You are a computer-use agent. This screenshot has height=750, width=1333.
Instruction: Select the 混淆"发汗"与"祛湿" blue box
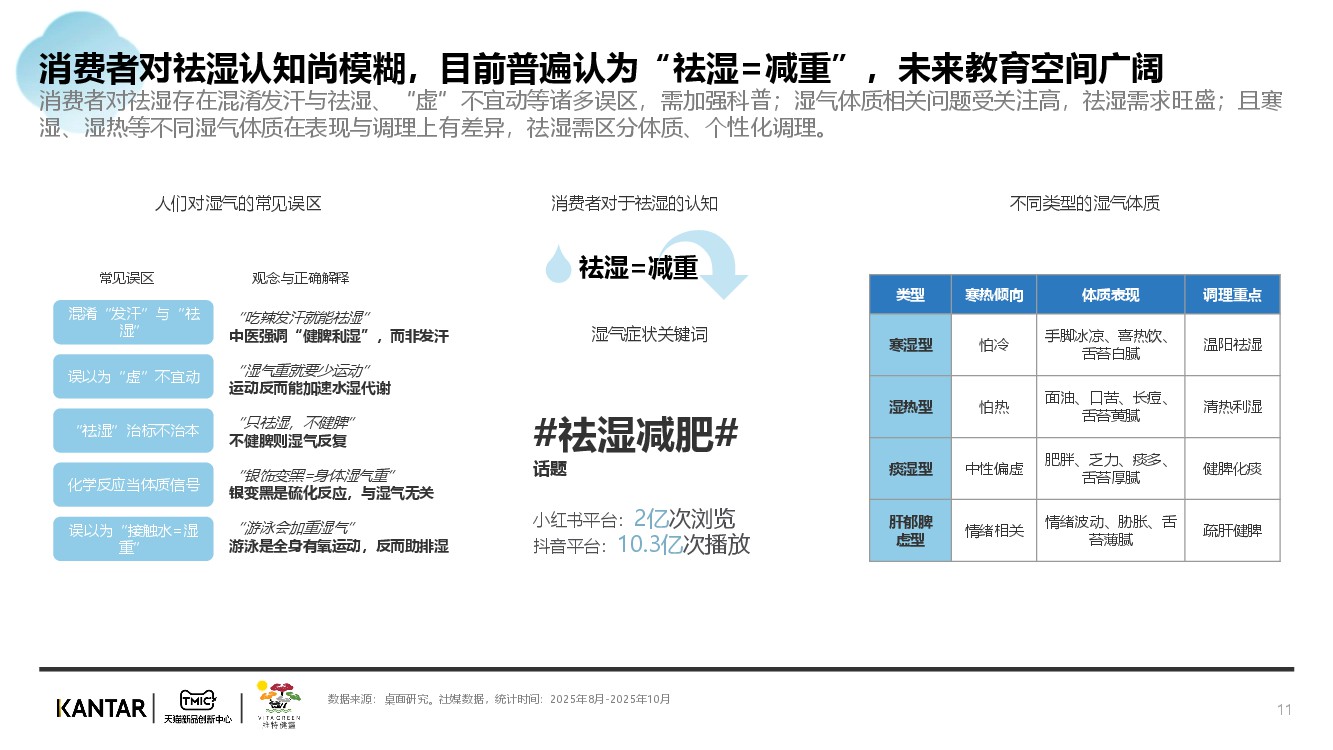click(x=133, y=322)
